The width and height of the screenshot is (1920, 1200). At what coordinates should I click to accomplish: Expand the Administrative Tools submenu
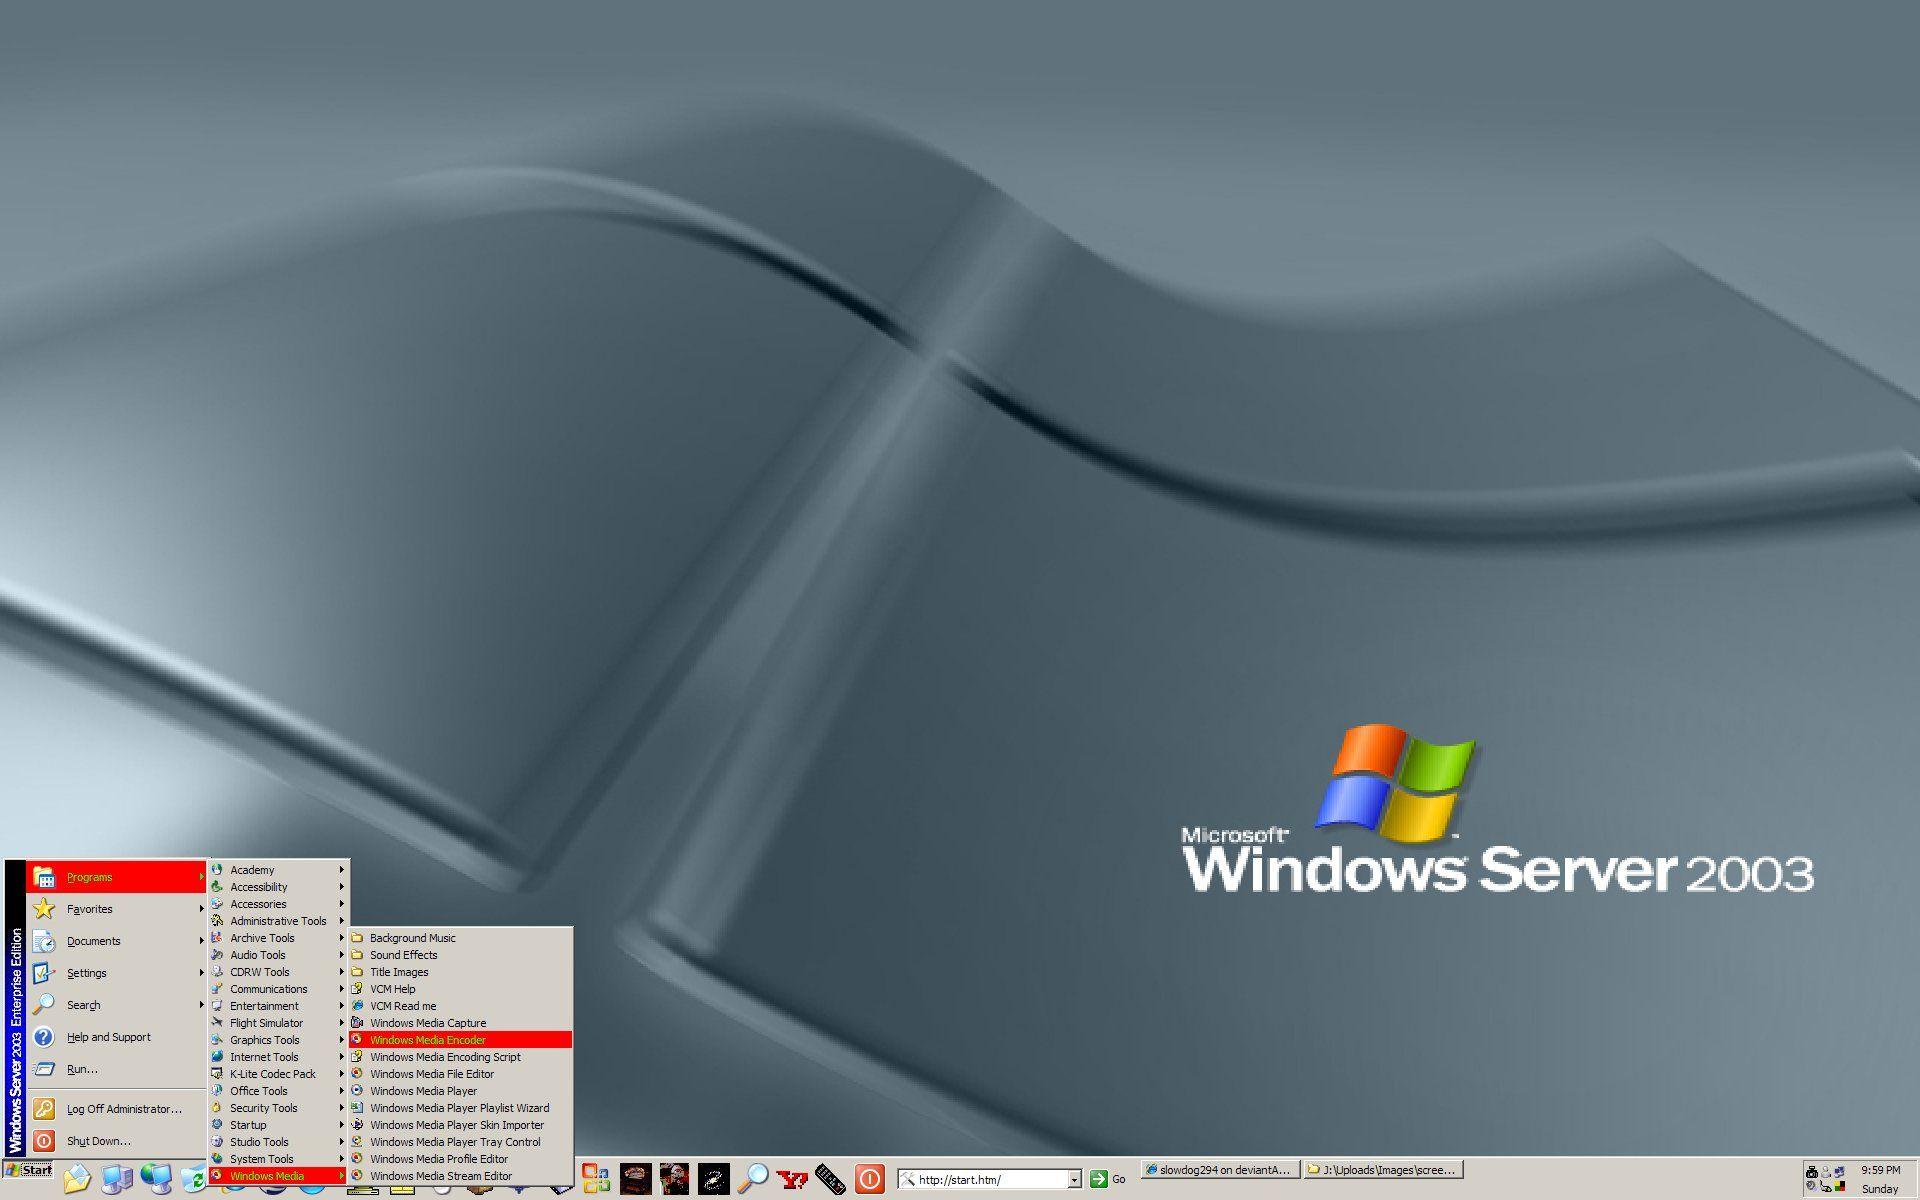click(278, 920)
